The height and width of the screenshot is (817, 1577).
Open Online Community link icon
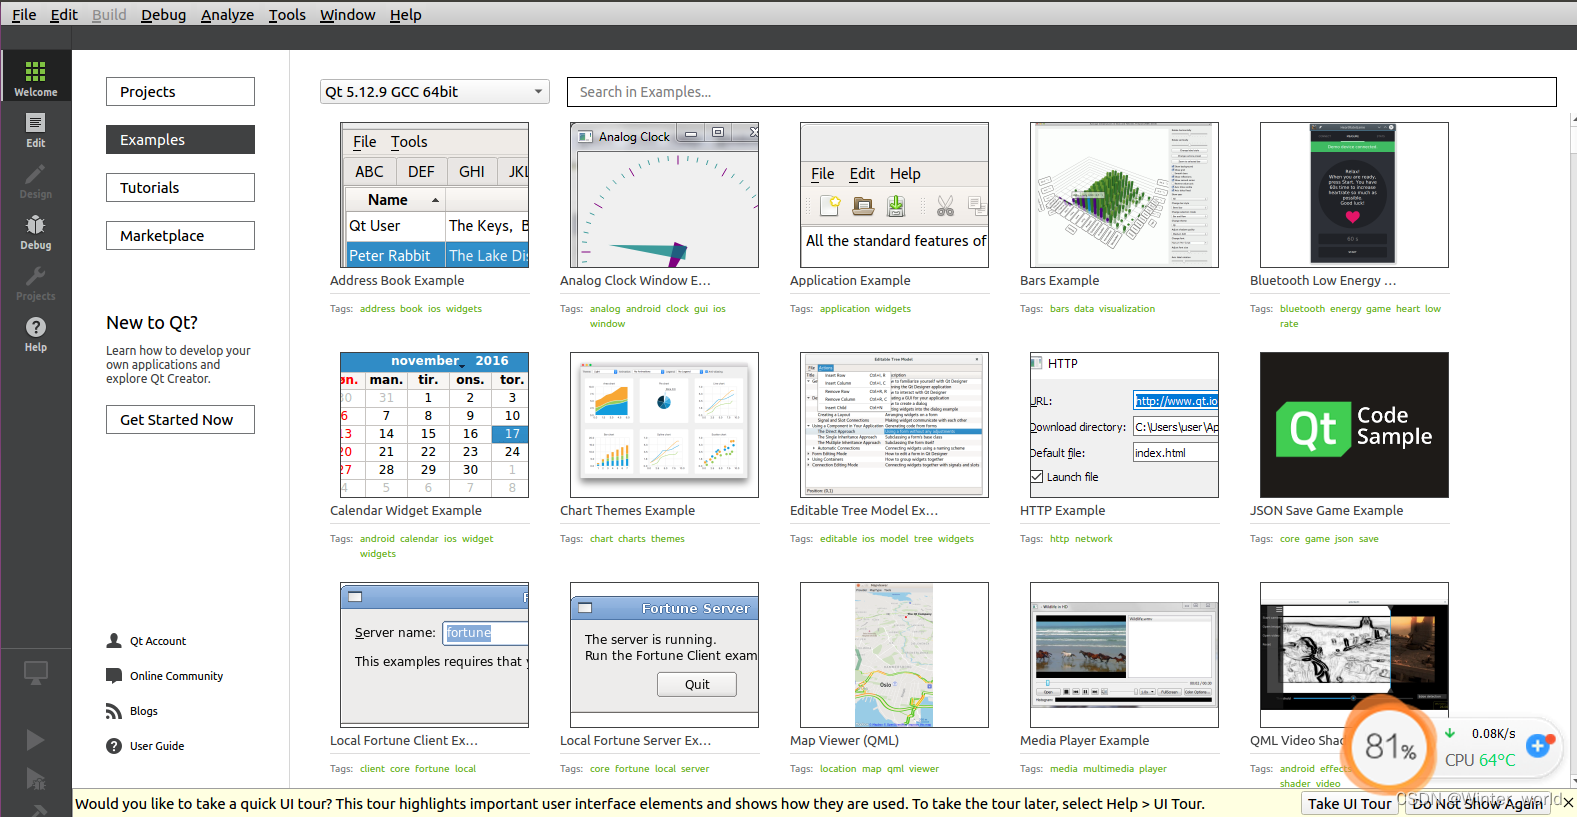(x=114, y=676)
